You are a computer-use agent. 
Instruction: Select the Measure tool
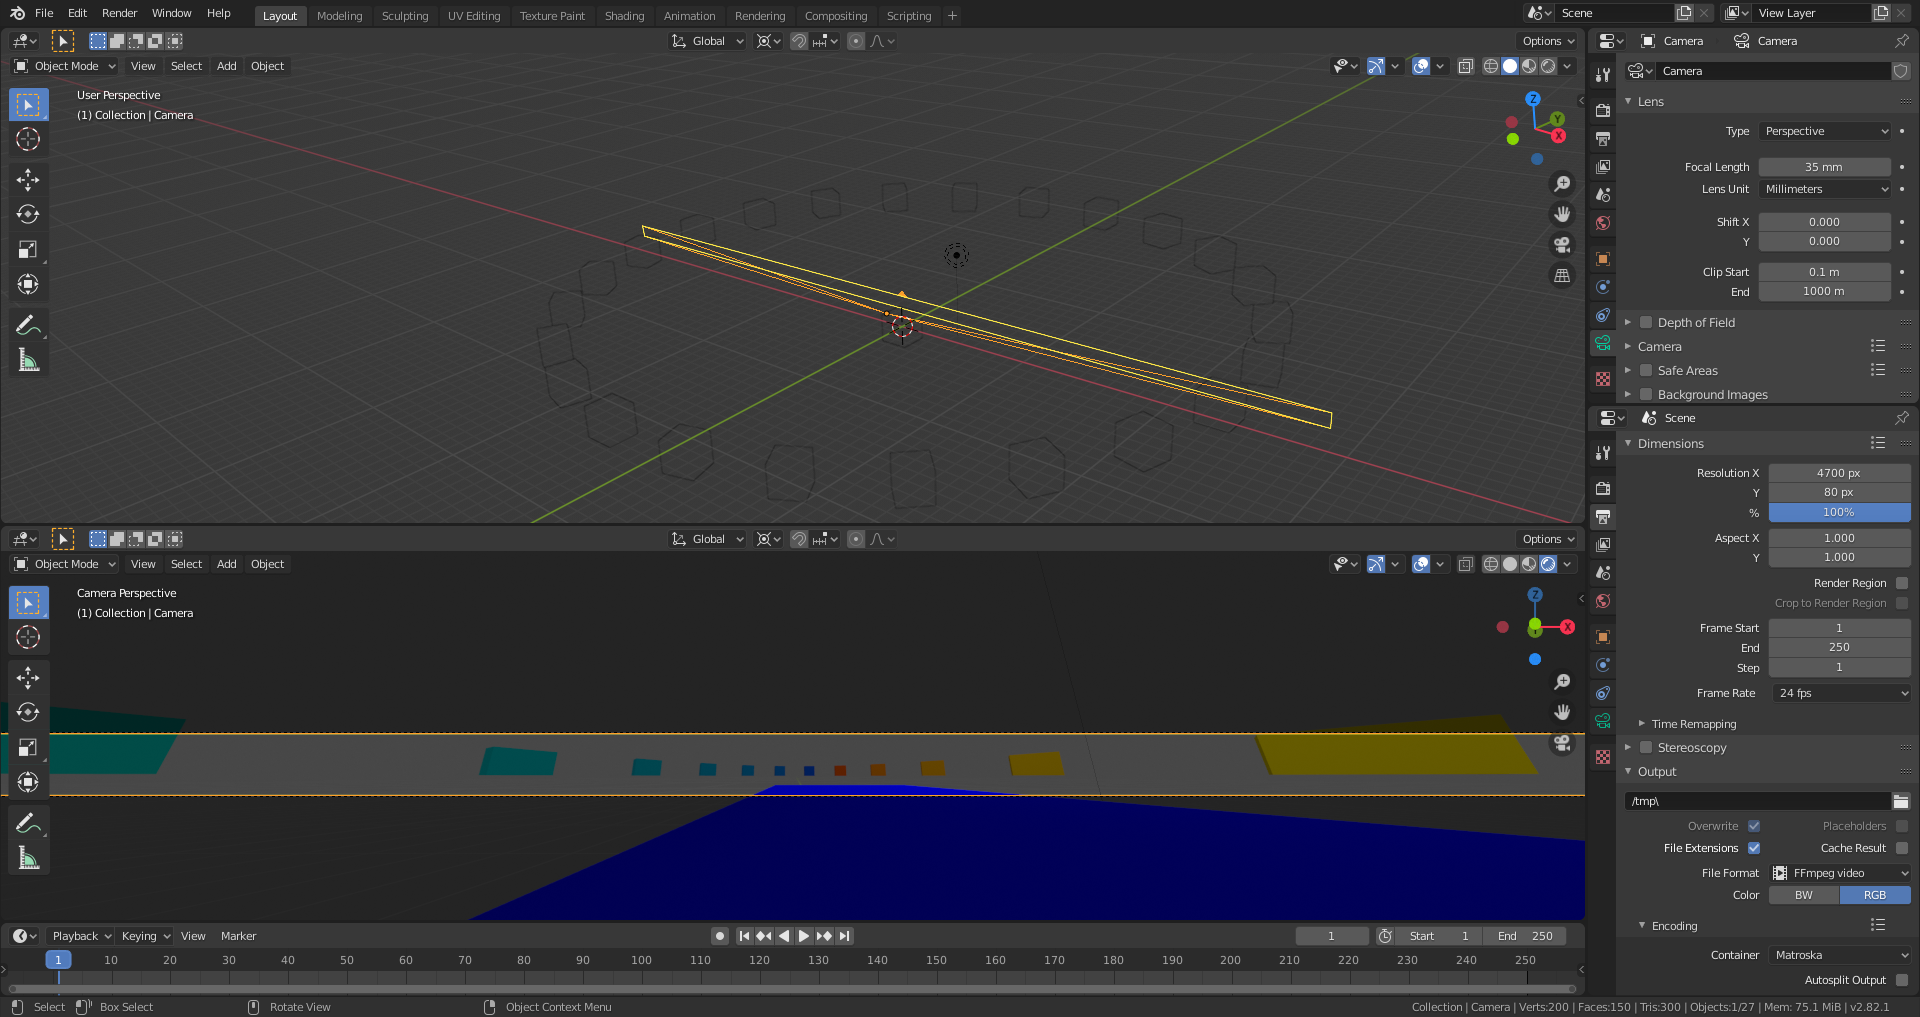(28, 358)
